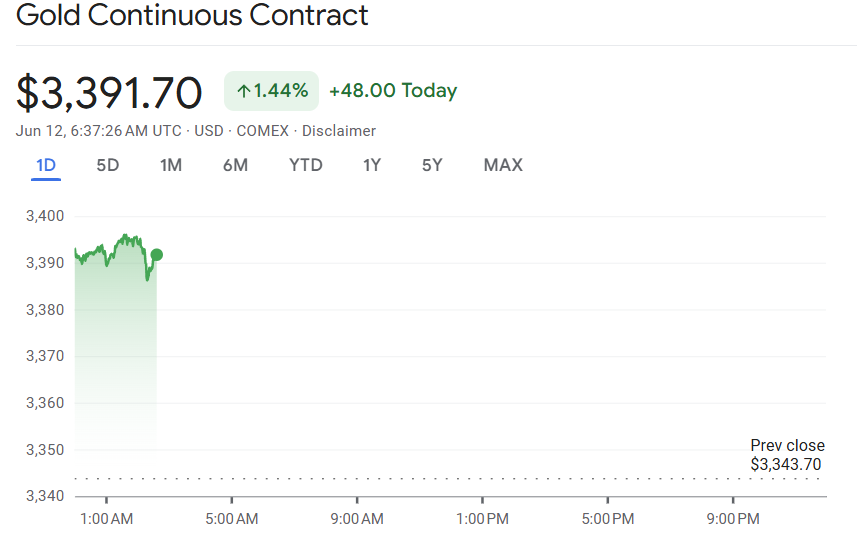This screenshot has width=857, height=542.
Task: Click the green up arrow percent badge
Action: click(272, 91)
